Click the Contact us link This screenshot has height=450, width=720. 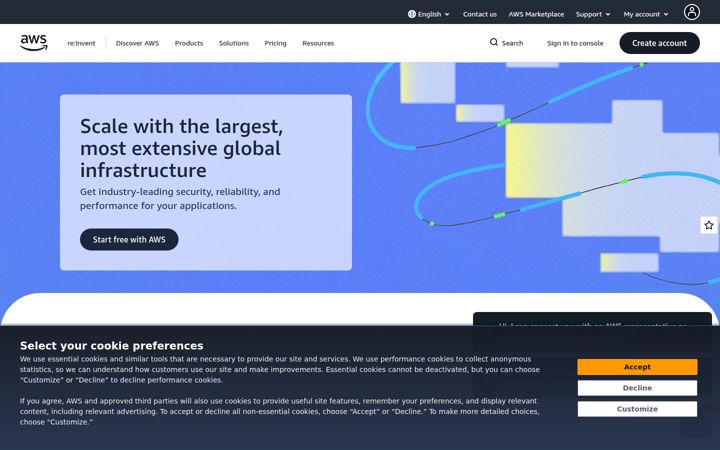tap(480, 14)
